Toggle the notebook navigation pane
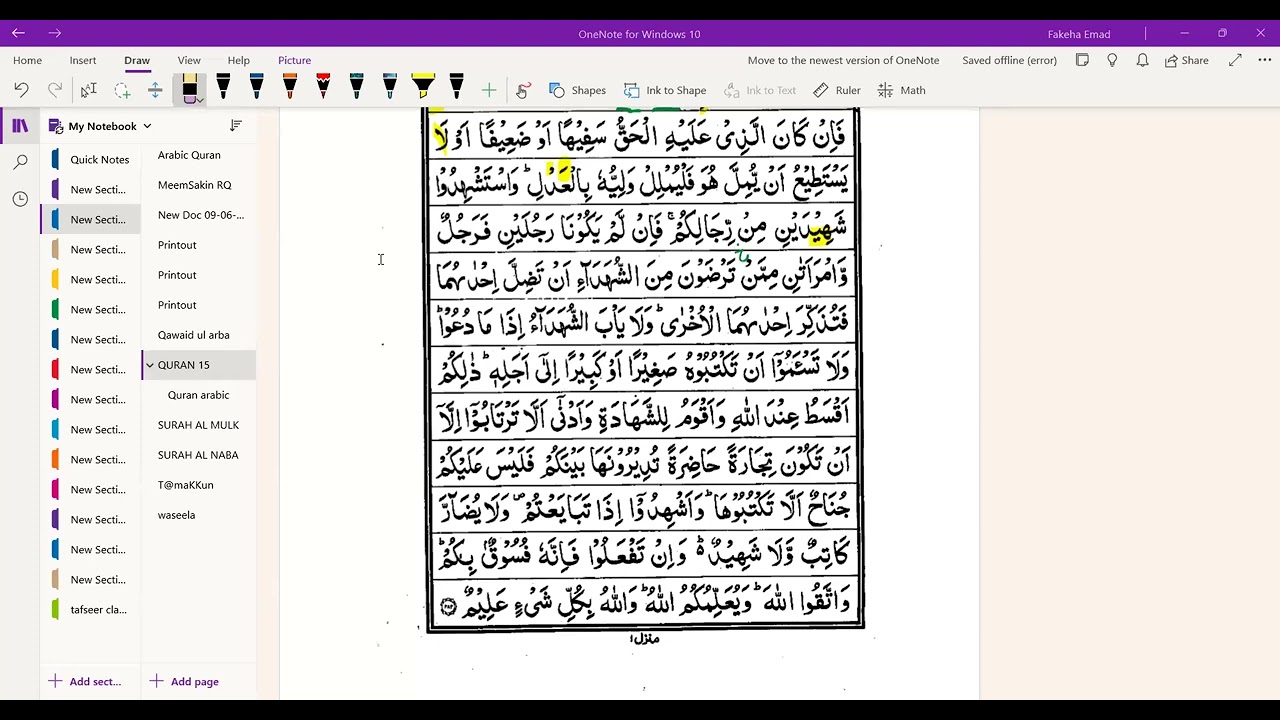 pyautogui.click(x=20, y=126)
